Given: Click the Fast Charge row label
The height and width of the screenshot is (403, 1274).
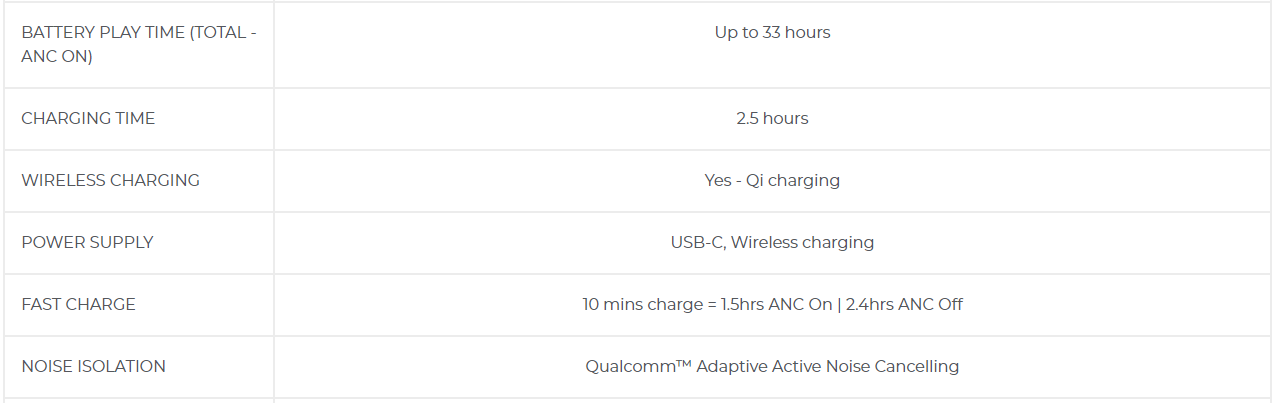Looking at the screenshot, I should [x=78, y=304].
